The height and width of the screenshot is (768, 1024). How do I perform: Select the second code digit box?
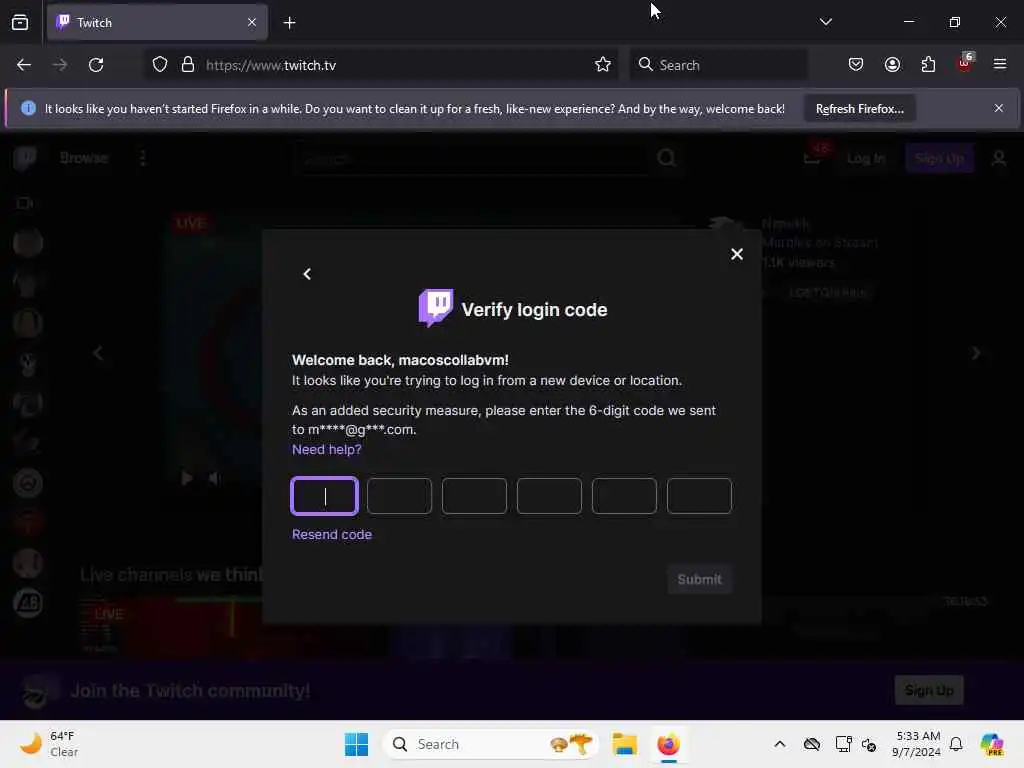point(399,496)
